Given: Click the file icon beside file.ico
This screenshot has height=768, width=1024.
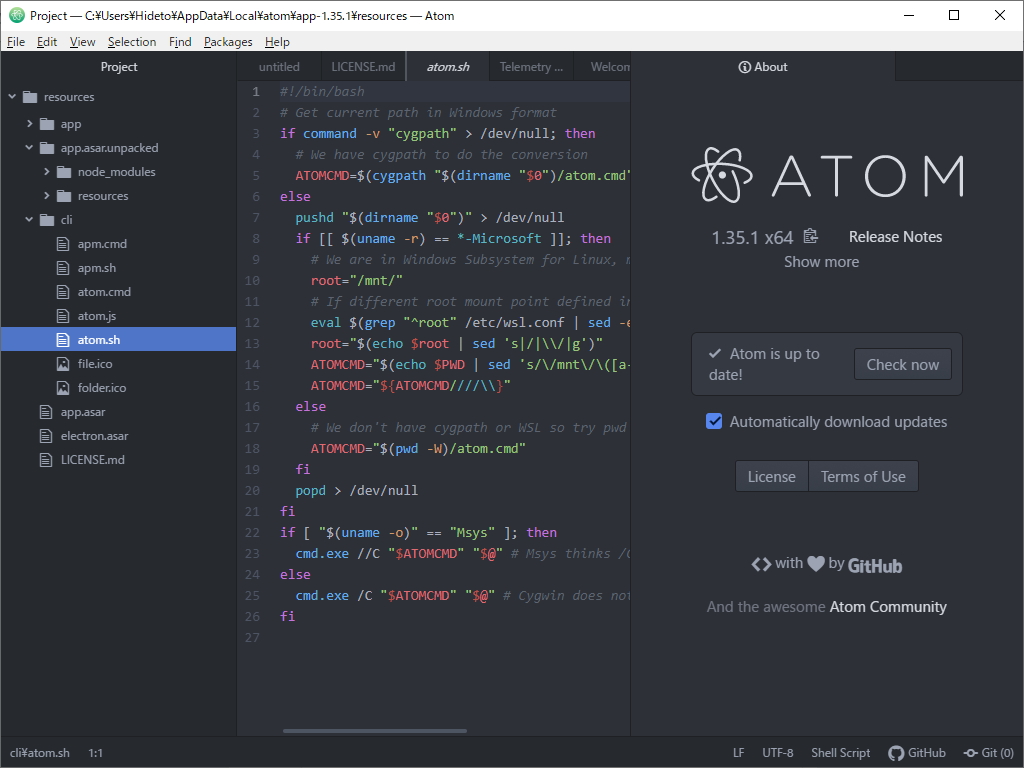Looking at the screenshot, I should click(x=64, y=363).
